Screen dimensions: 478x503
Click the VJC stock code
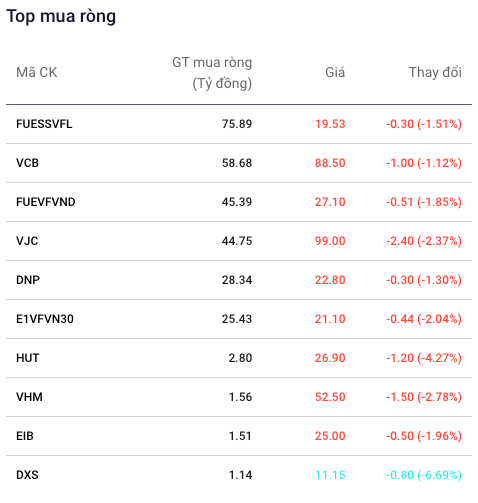tap(27, 241)
